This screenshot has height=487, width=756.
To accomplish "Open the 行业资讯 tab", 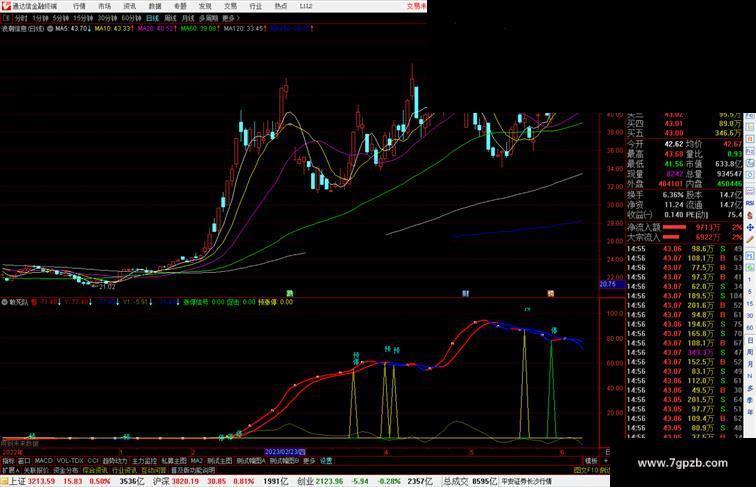I will (124, 470).
